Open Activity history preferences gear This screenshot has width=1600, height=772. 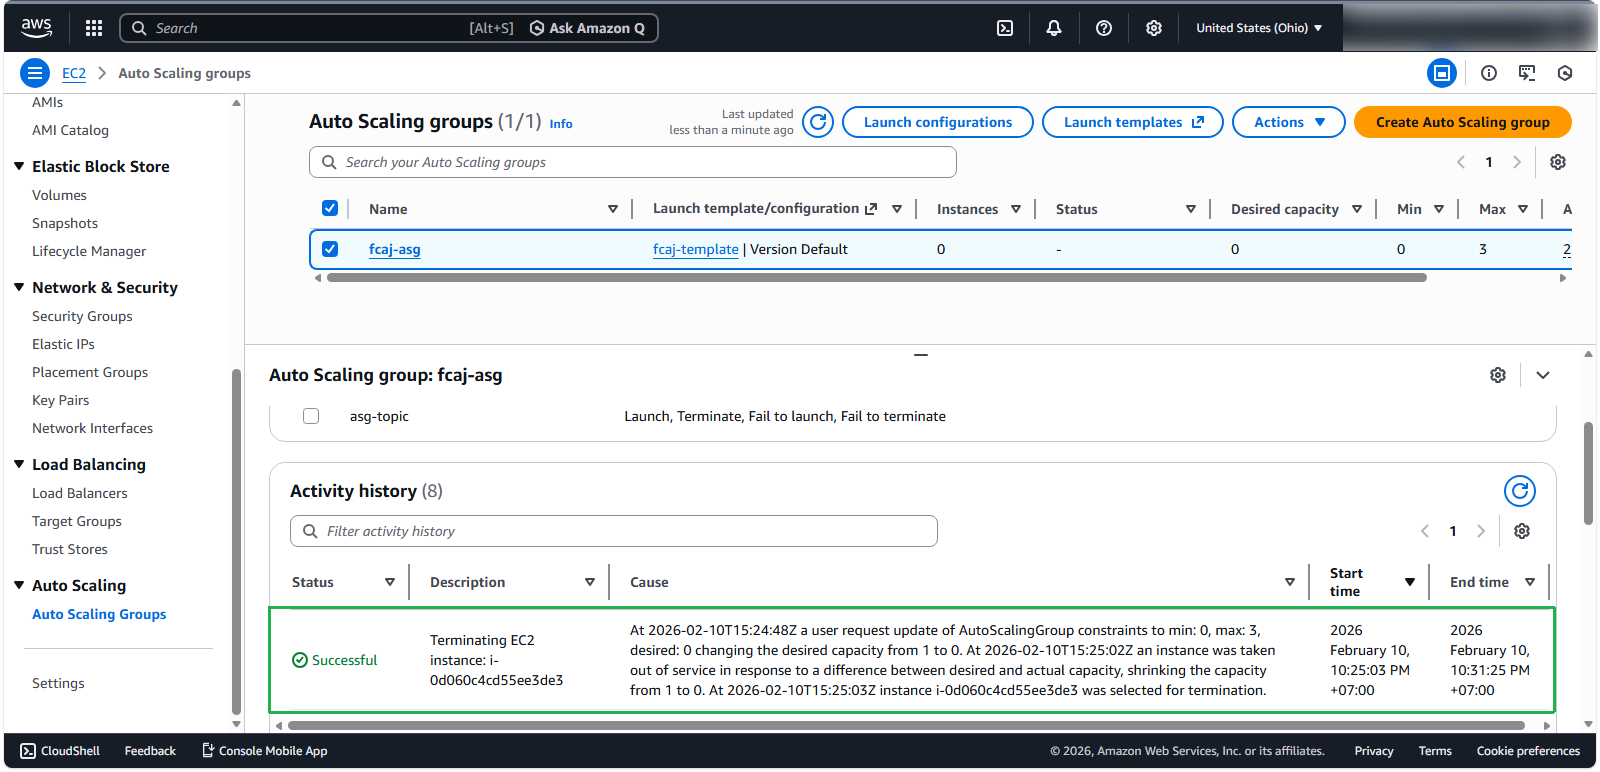point(1522,531)
